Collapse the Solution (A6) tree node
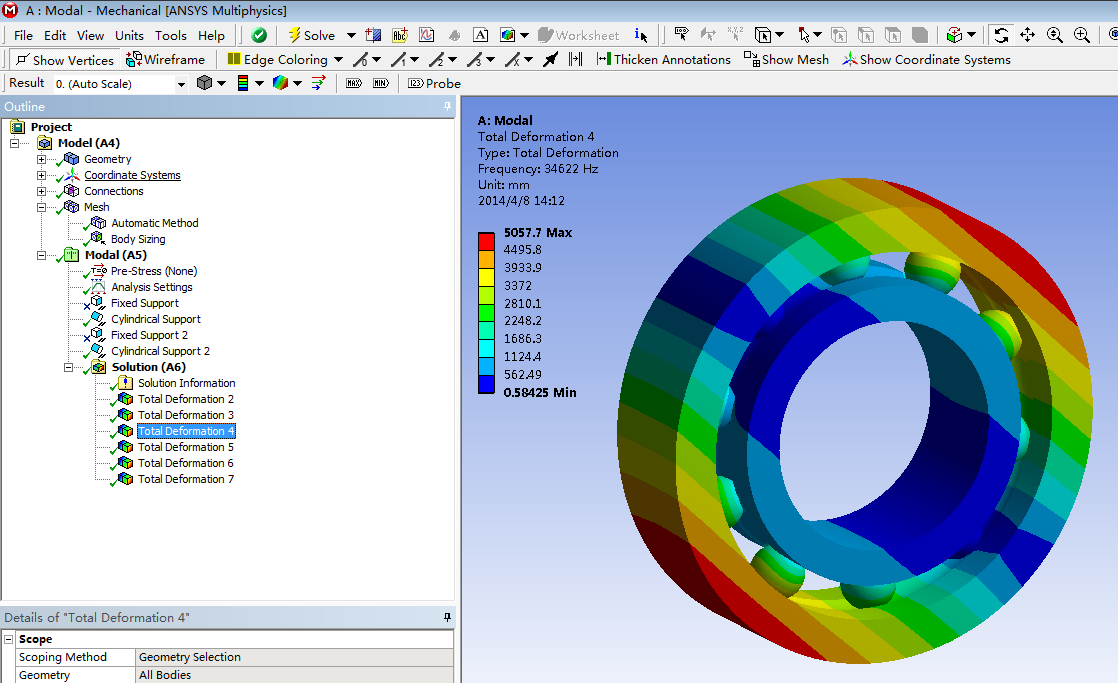This screenshot has height=683, width=1118. [x=69, y=367]
